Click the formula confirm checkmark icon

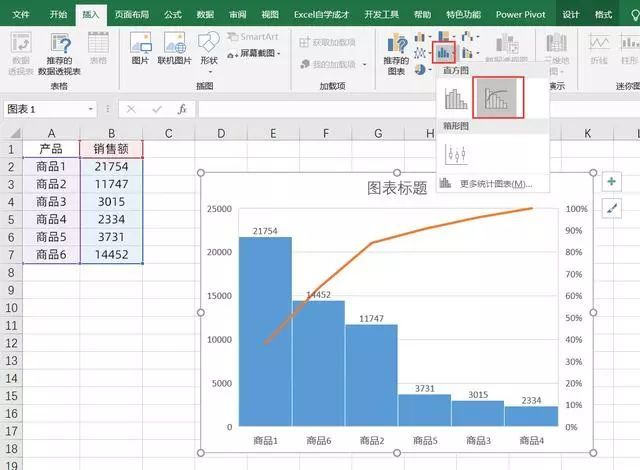click(157, 109)
